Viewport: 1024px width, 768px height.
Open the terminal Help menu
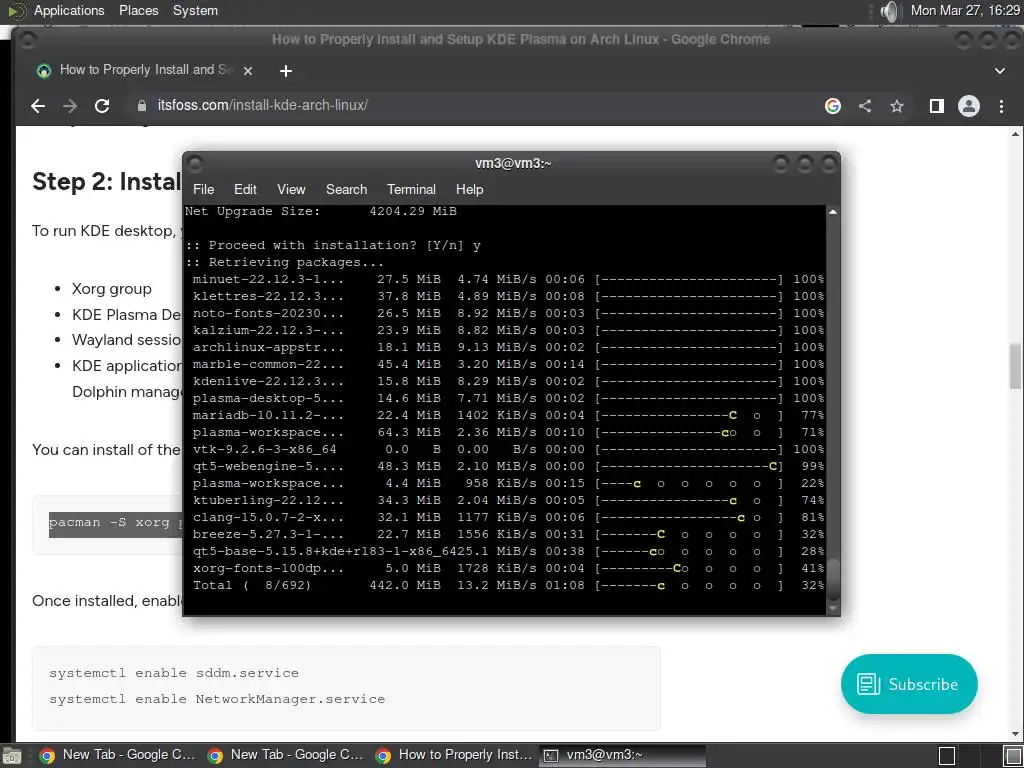coord(470,189)
